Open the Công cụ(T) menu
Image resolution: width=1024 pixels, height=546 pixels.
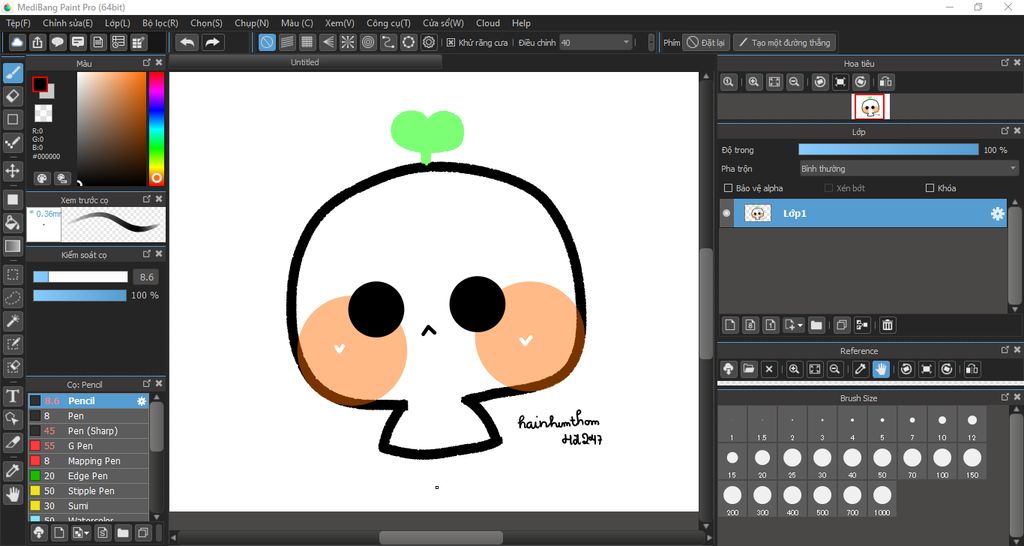tap(388, 23)
